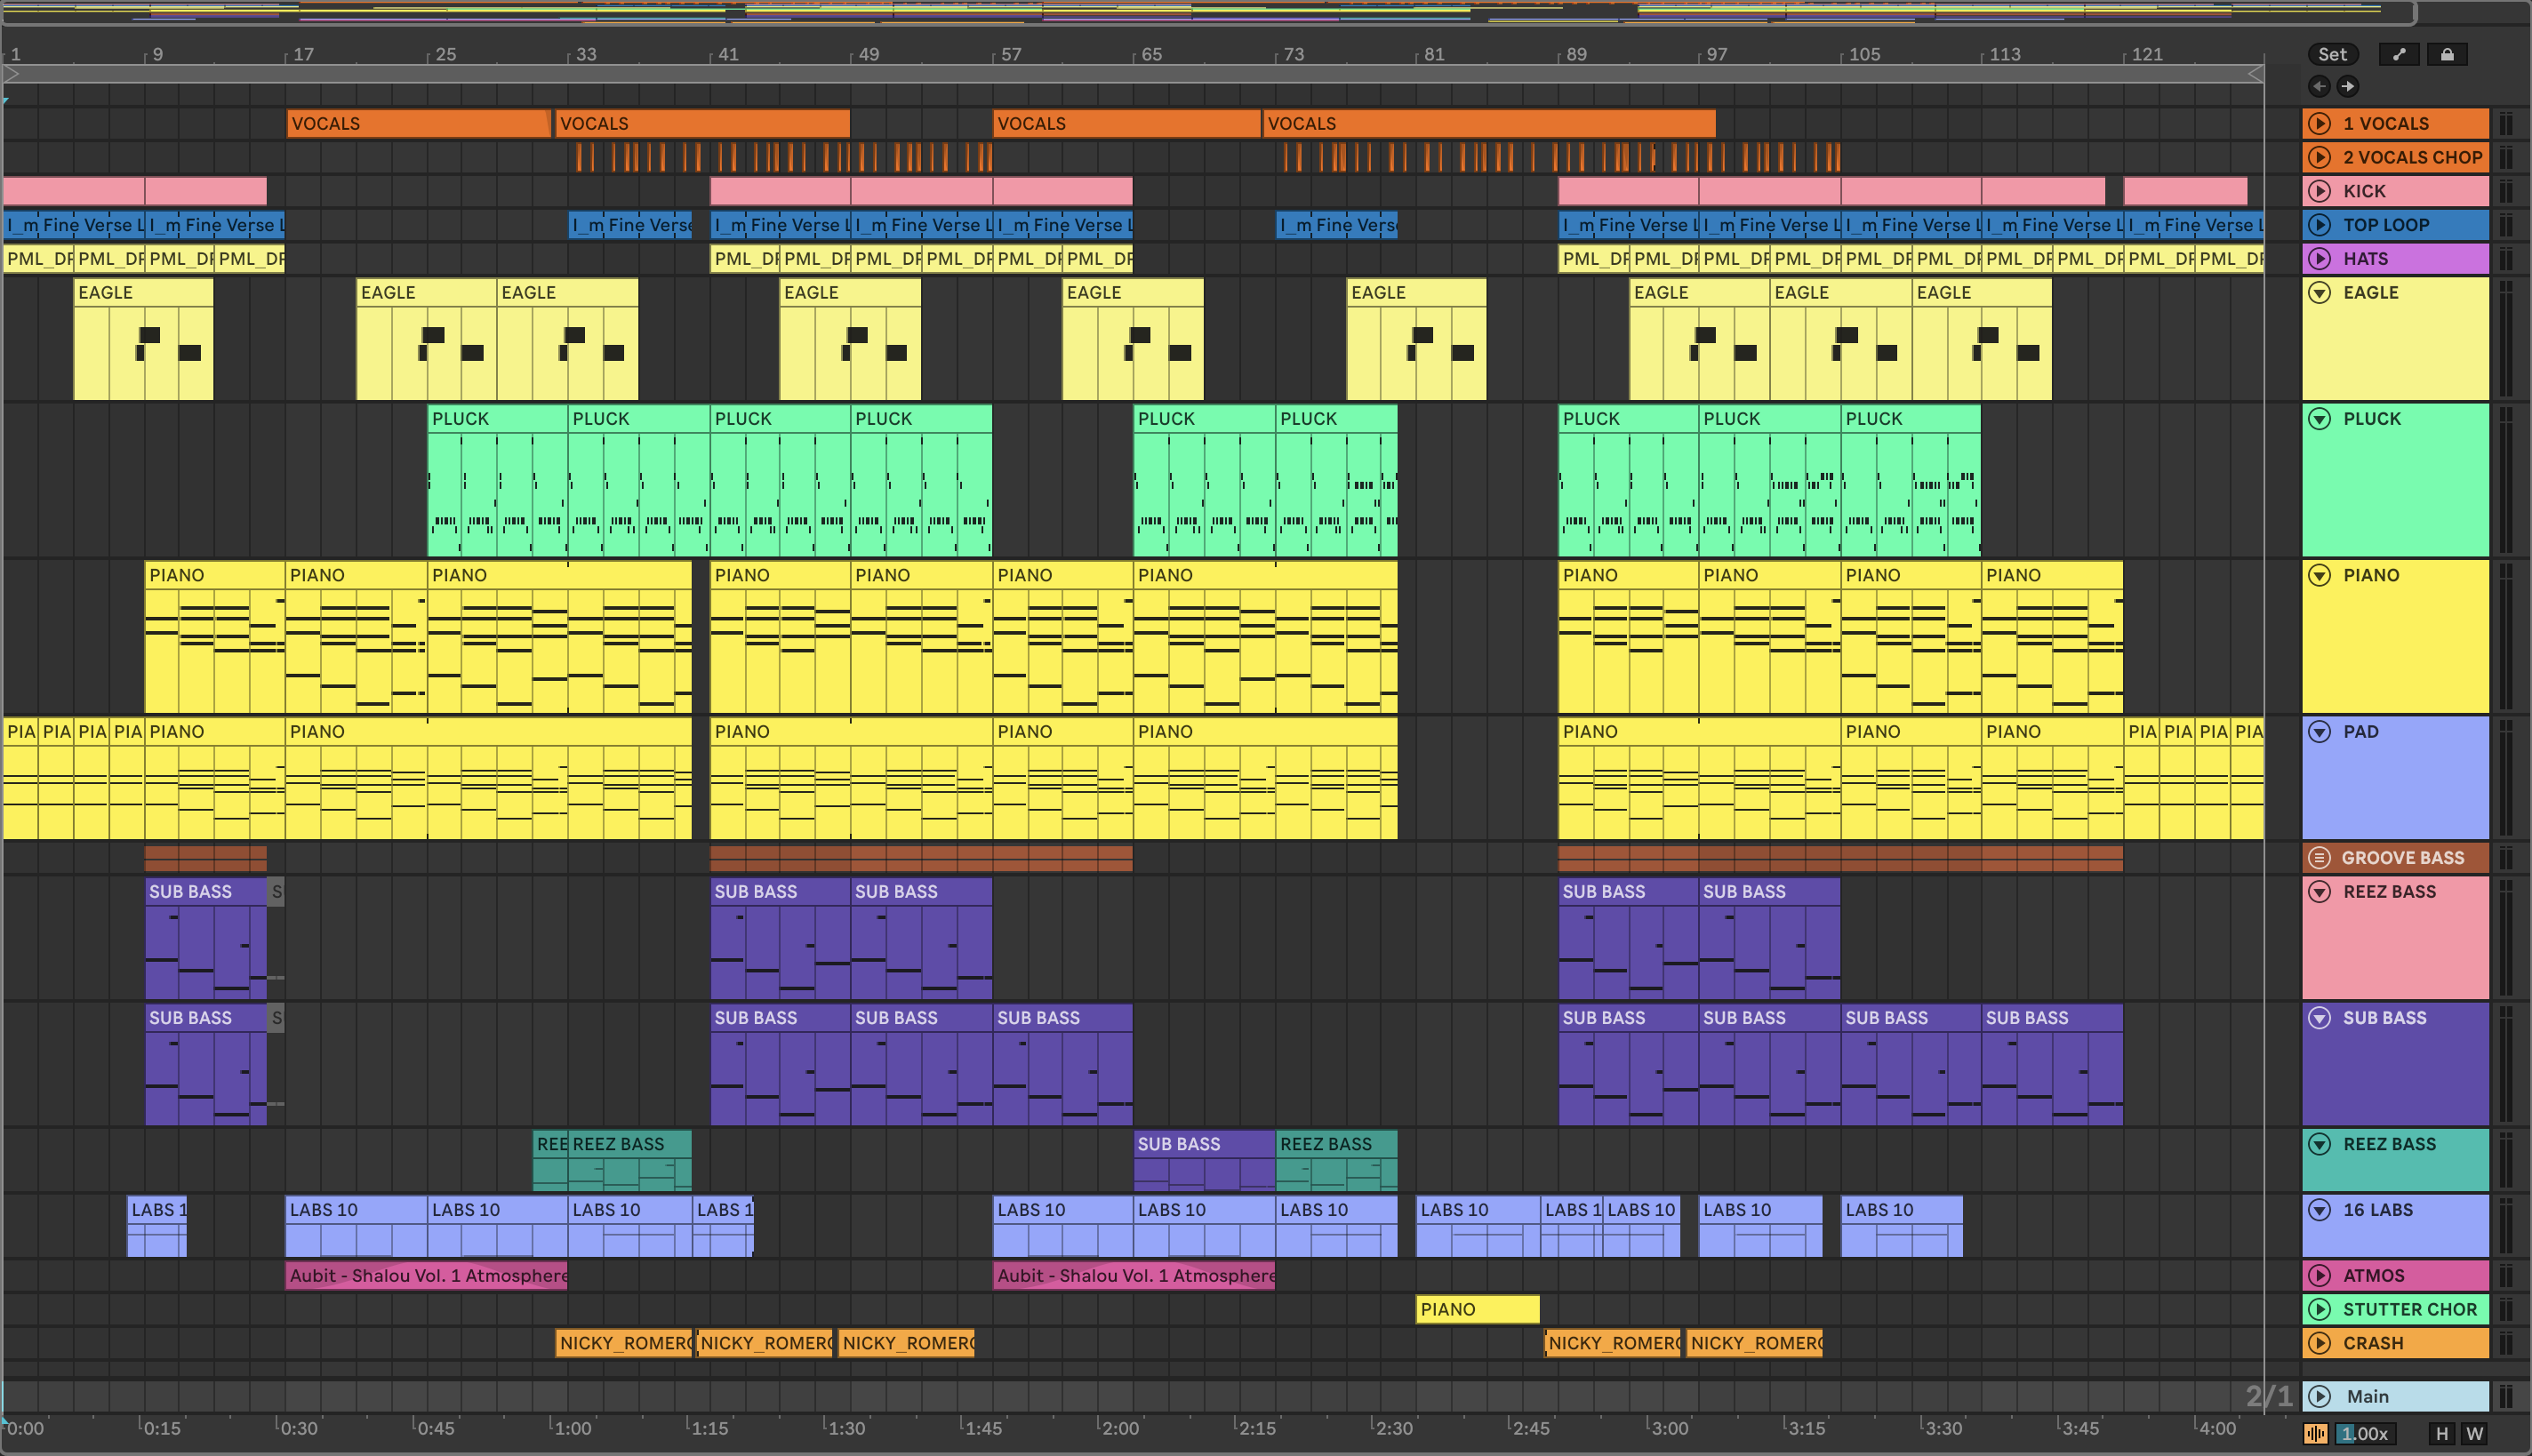This screenshot has height=1456, width=2532.
Task: Collapse the PIANO track header
Action: pyautogui.click(x=2320, y=575)
